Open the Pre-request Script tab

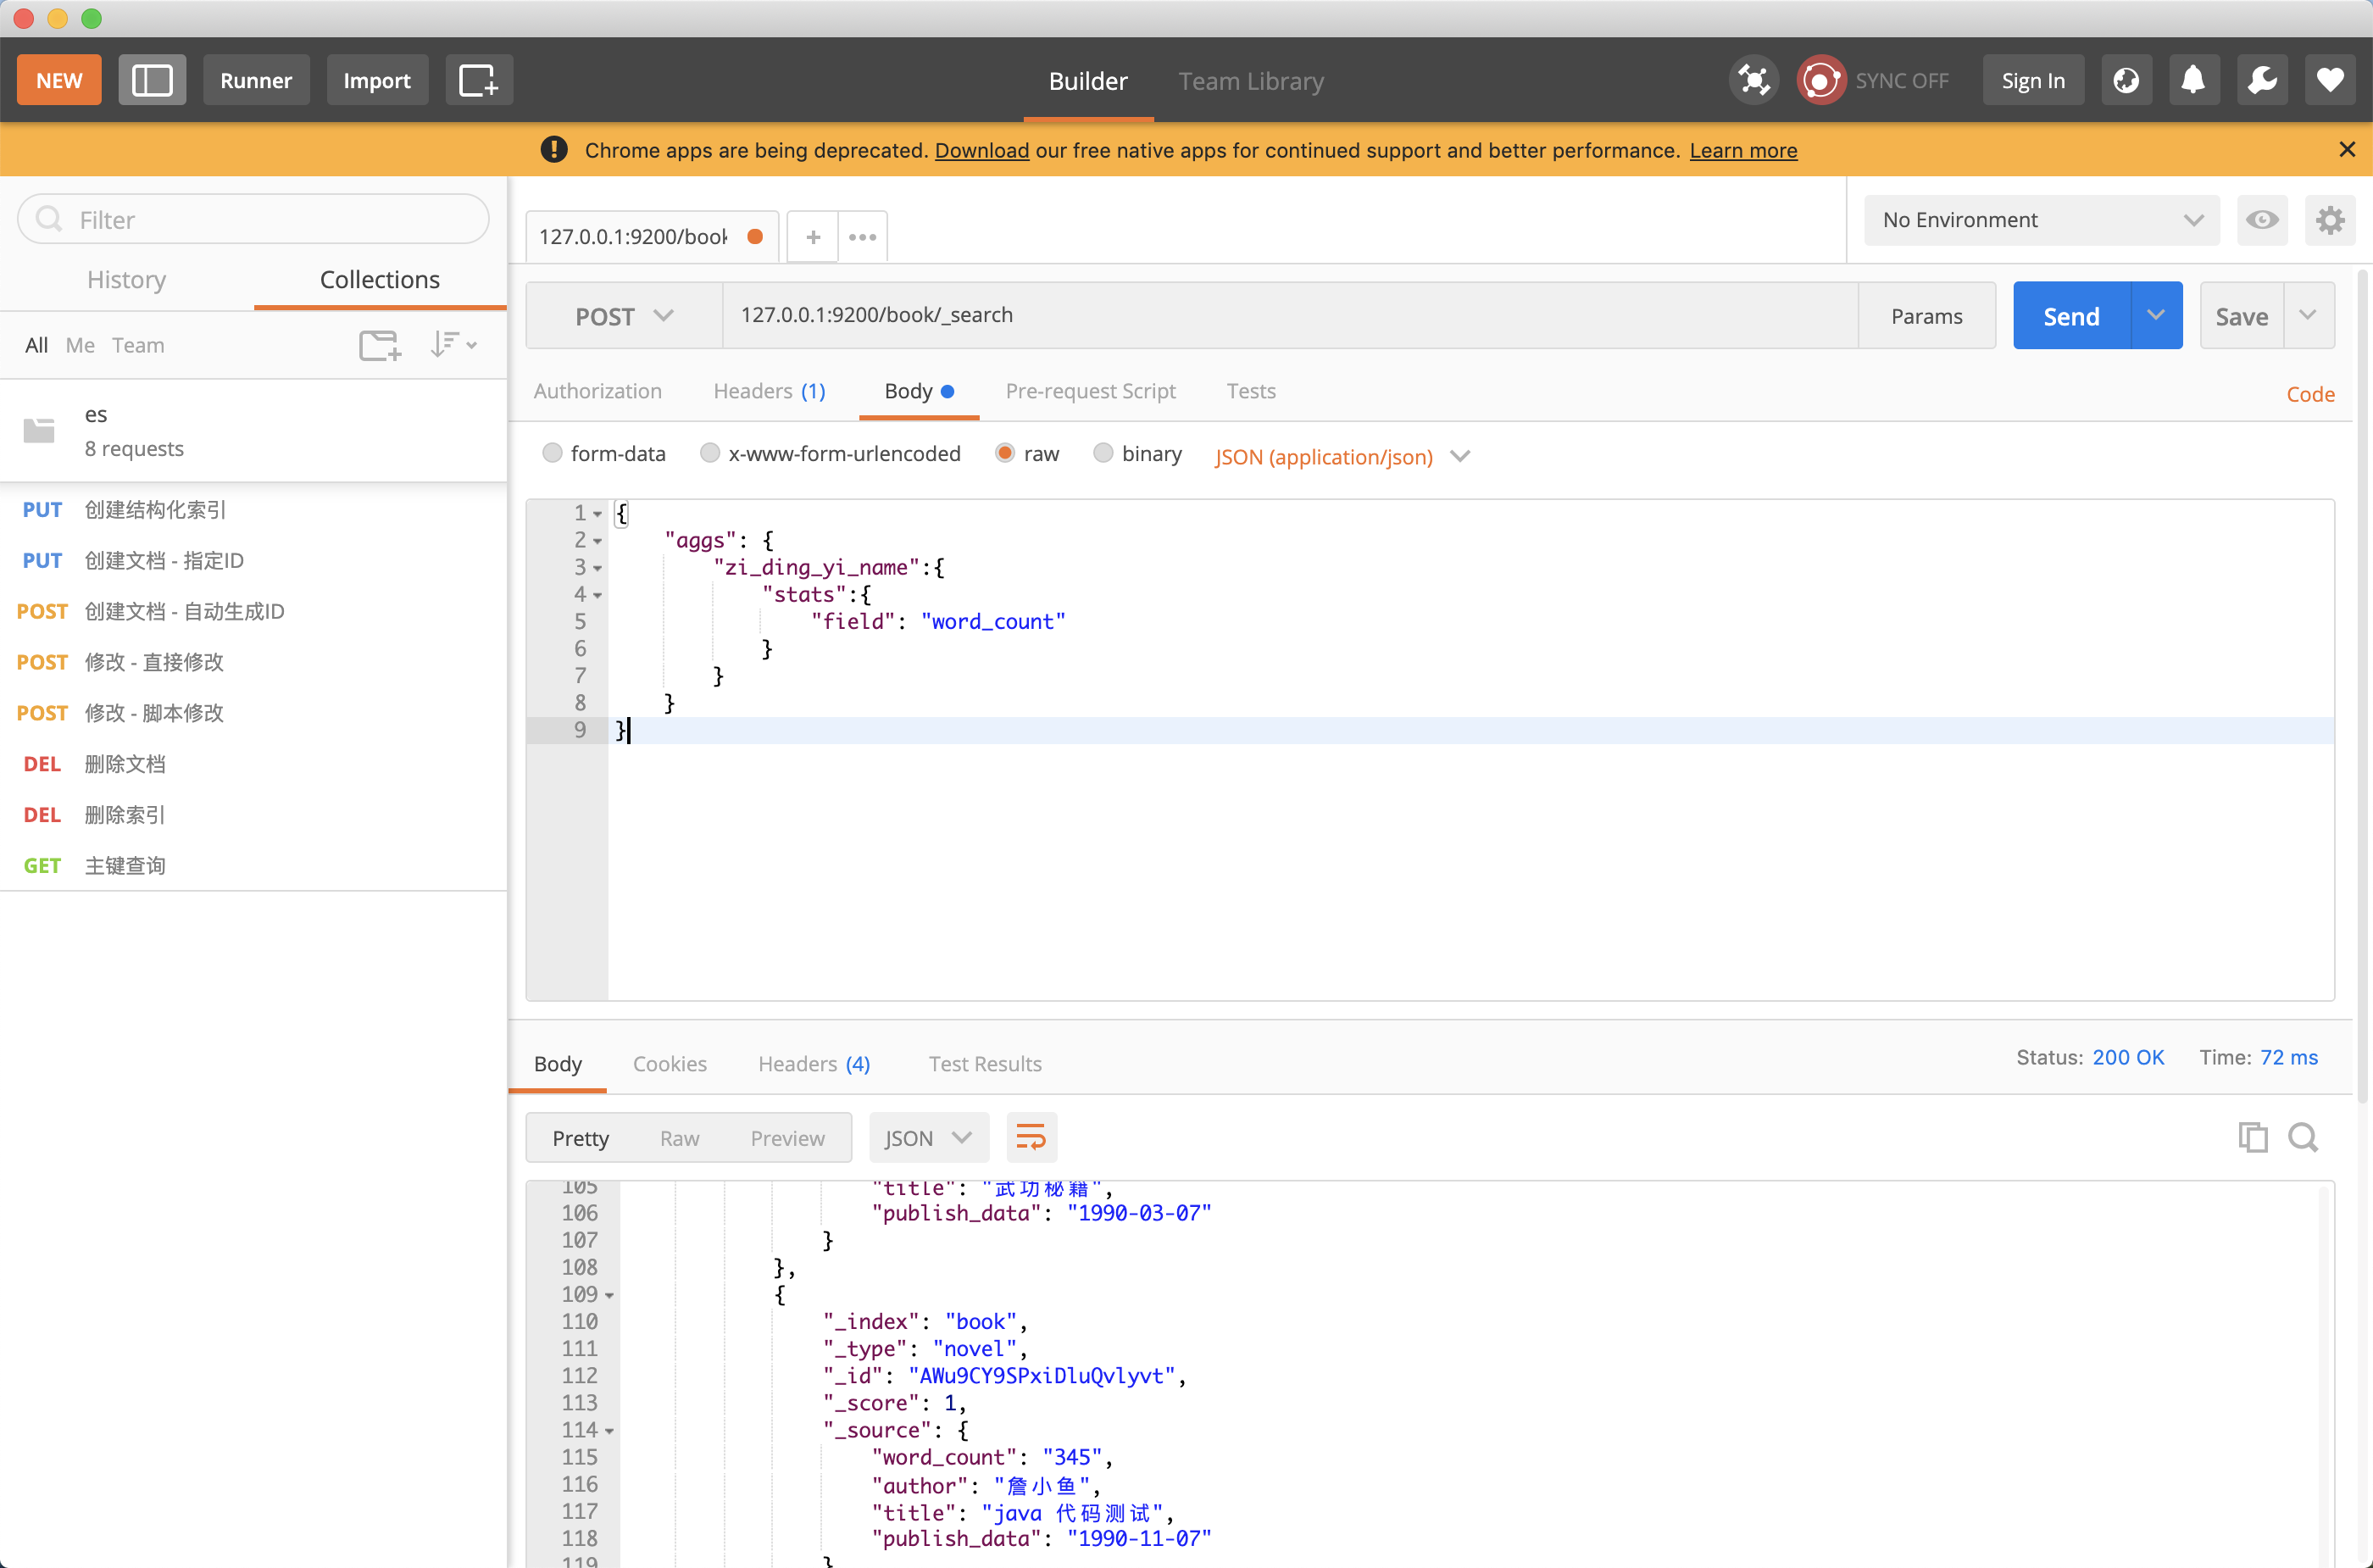pyautogui.click(x=1090, y=391)
